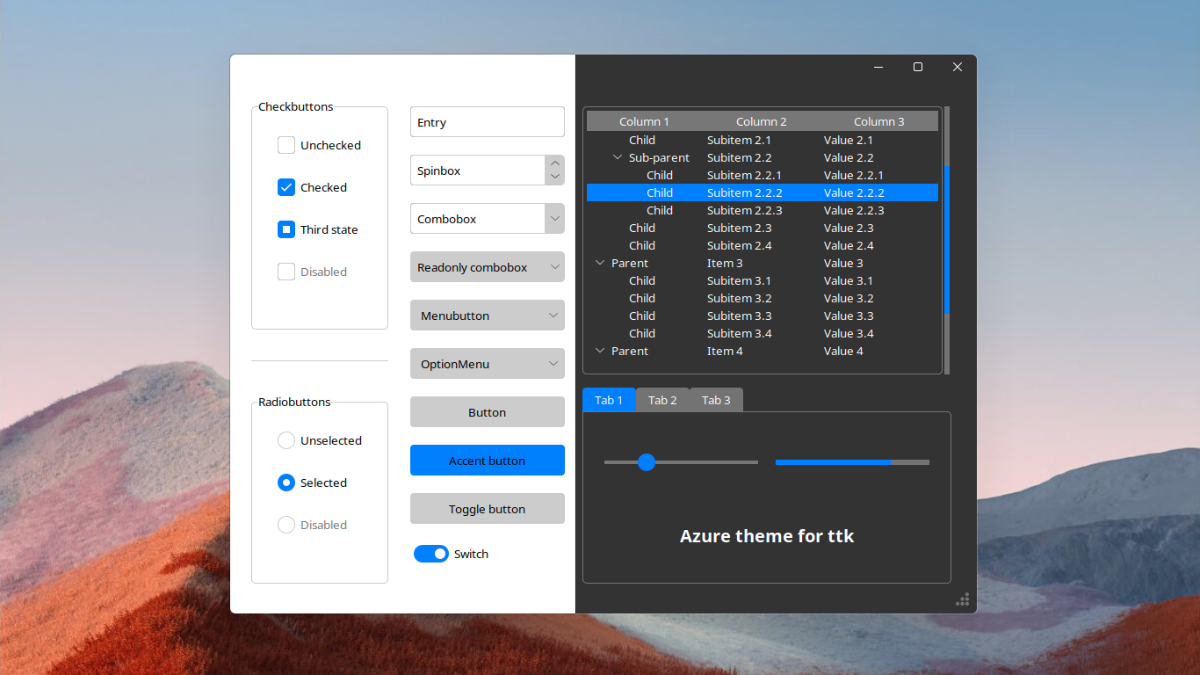This screenshot has height=675, width=1200.
Task: Close the window
Action: 957,67
